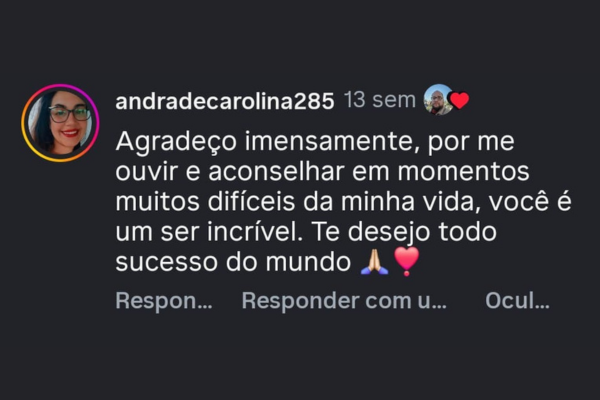This screenshot has height=400, width=600.
Task: Click the red heart like badge
Action: click(x=459, y=101)
